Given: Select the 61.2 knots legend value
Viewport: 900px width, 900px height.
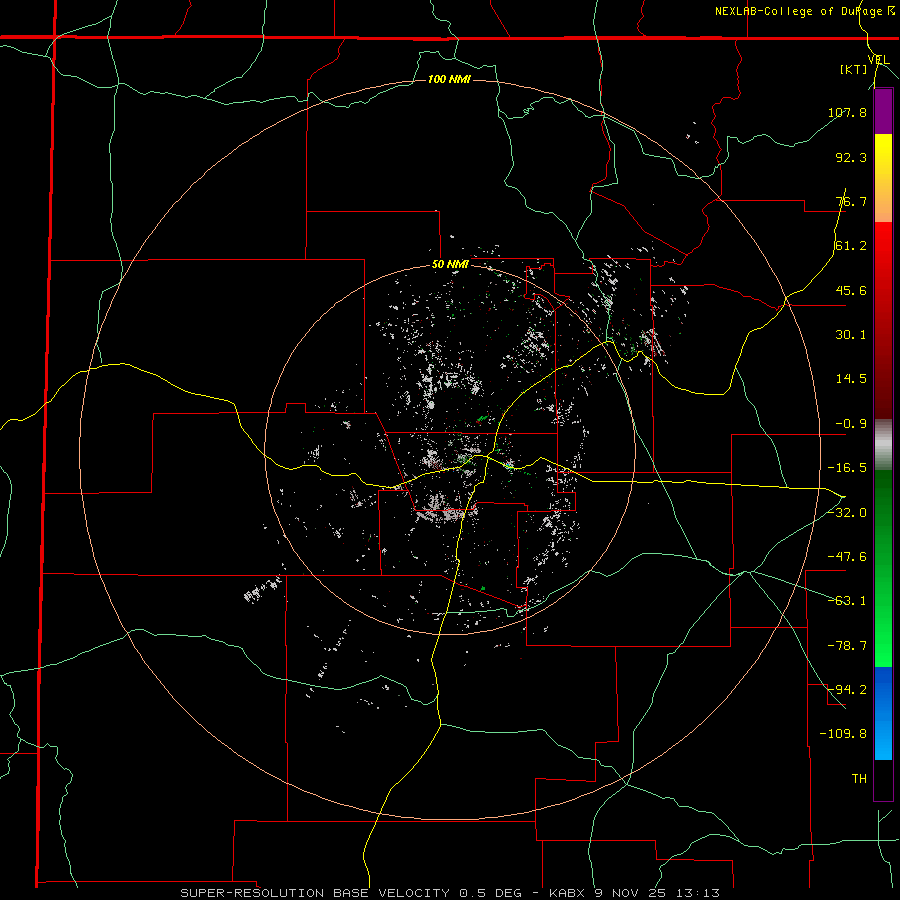Looking at the screenshot, I should pyautogui.click(x=851, y=246).
